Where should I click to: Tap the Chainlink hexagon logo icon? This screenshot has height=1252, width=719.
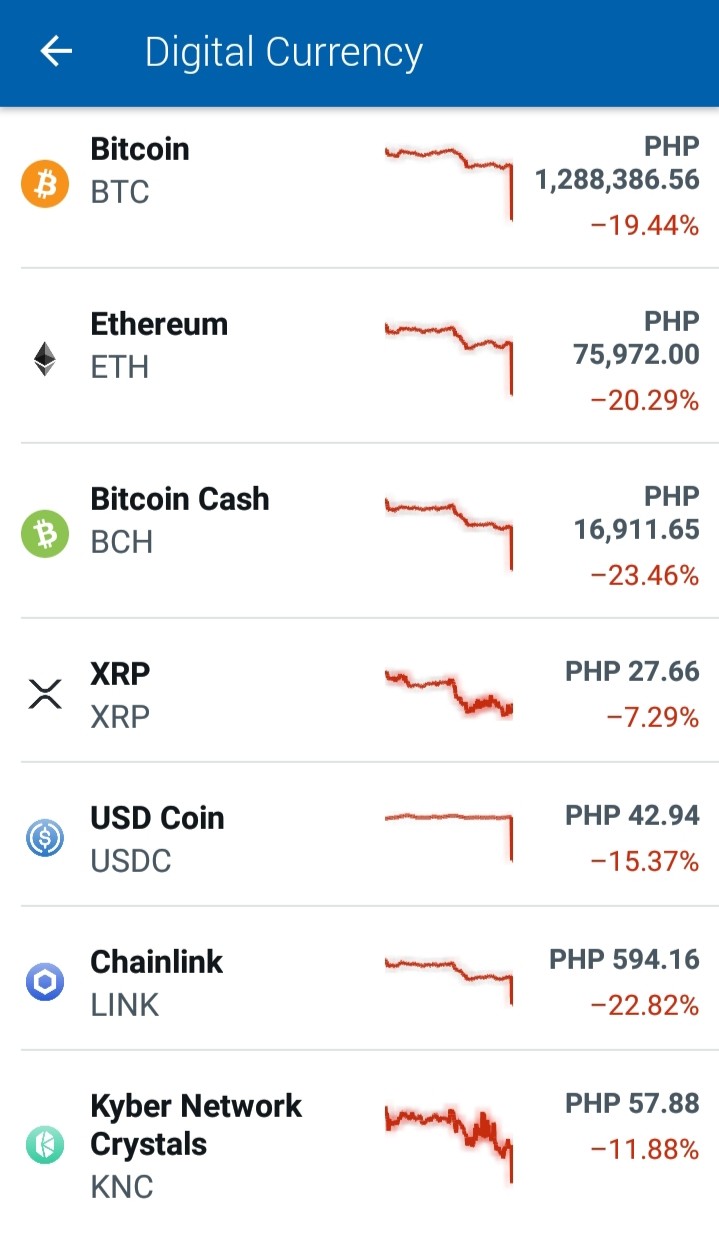click(45, 982)
